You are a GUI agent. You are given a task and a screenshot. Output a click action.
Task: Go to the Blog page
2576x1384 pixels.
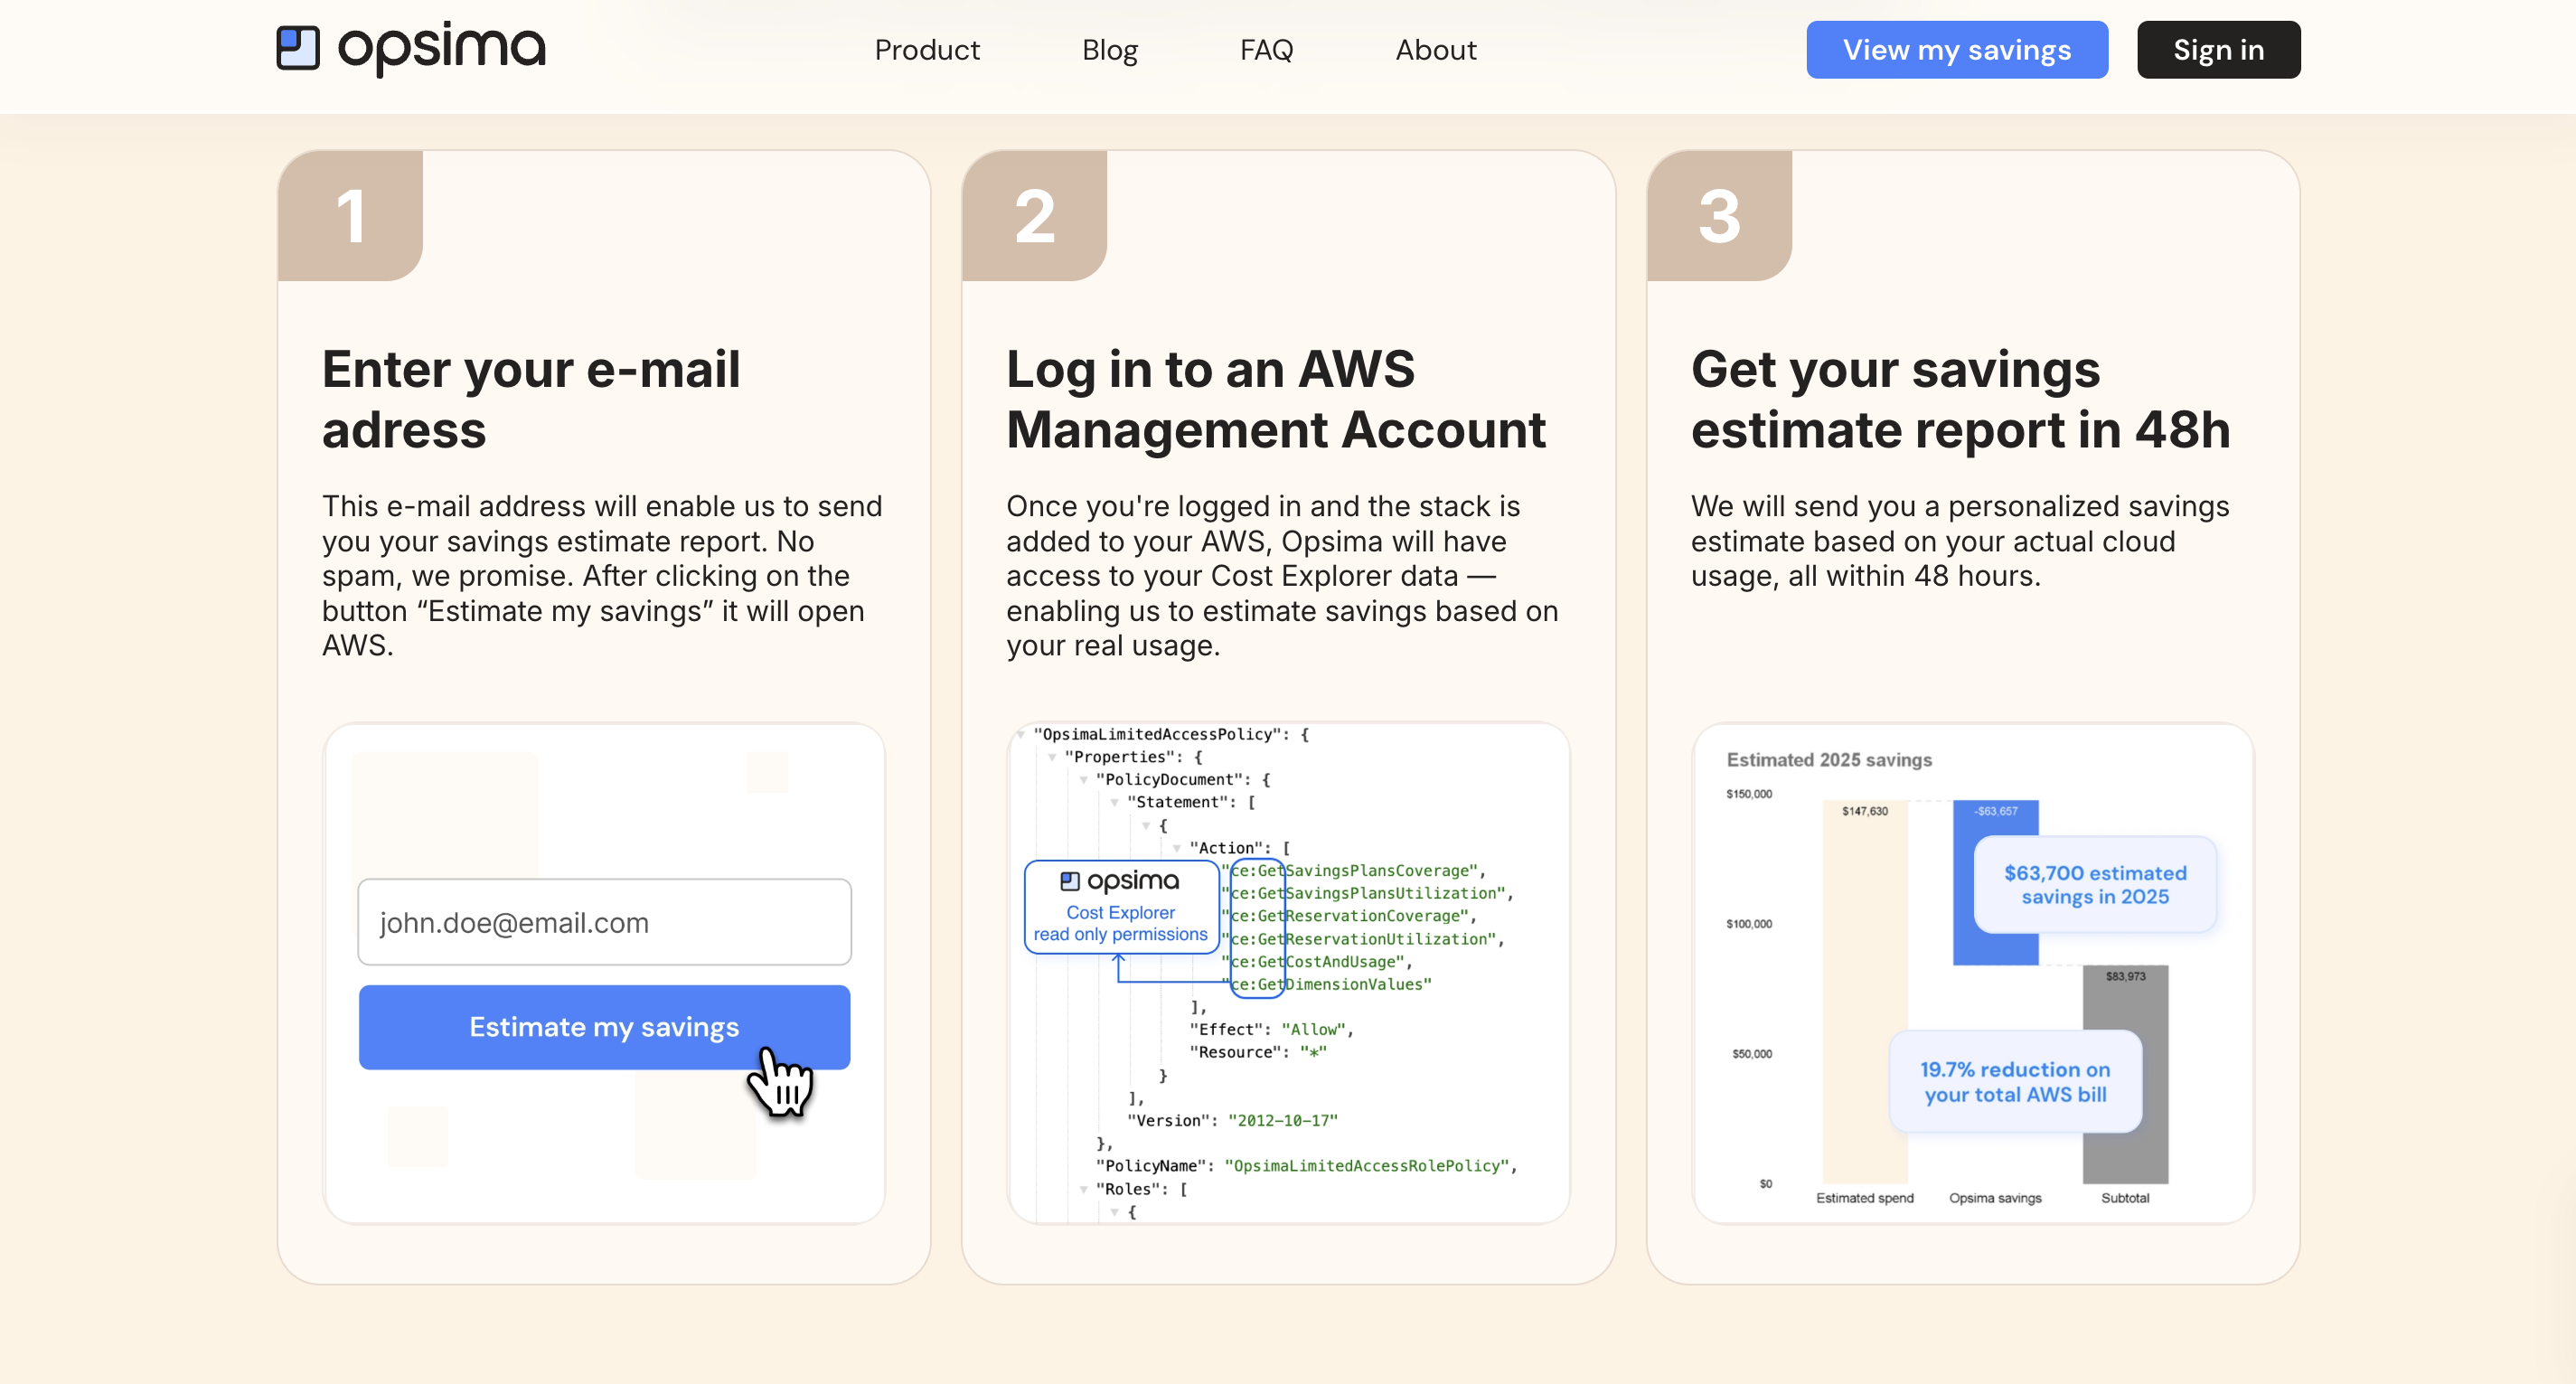point(1109,50)
